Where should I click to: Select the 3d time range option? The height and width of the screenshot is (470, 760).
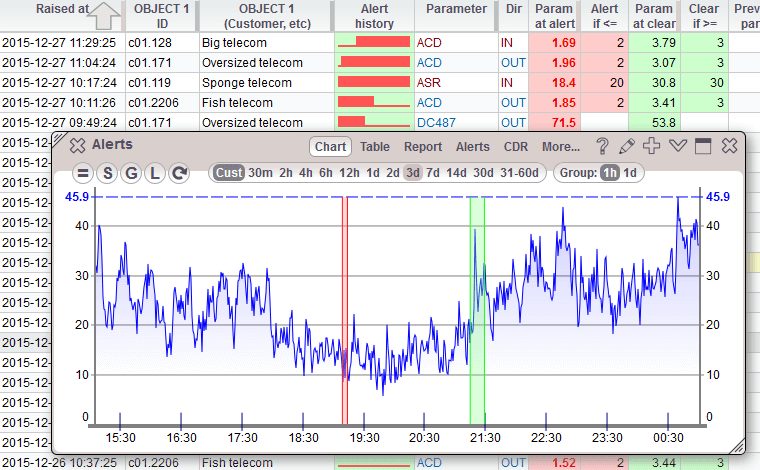pos(411,173)
